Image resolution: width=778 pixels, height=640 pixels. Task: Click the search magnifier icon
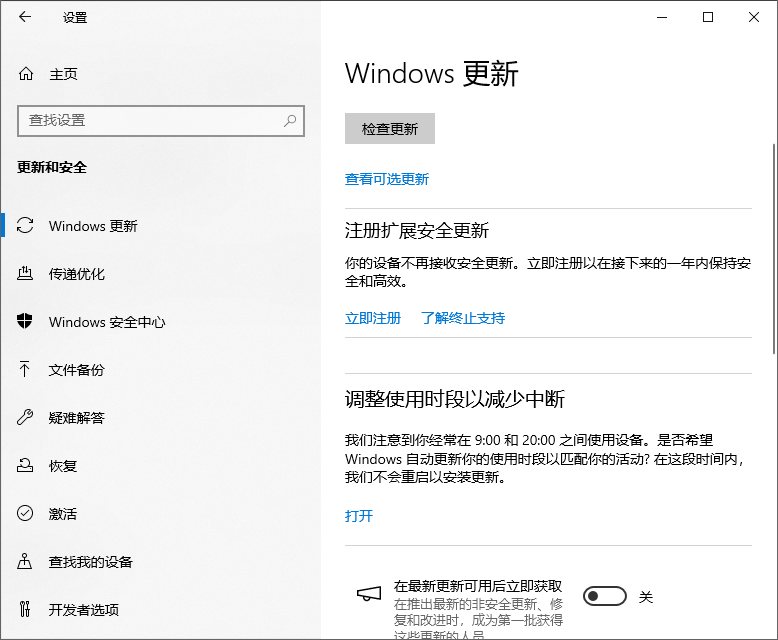point(290,121)
